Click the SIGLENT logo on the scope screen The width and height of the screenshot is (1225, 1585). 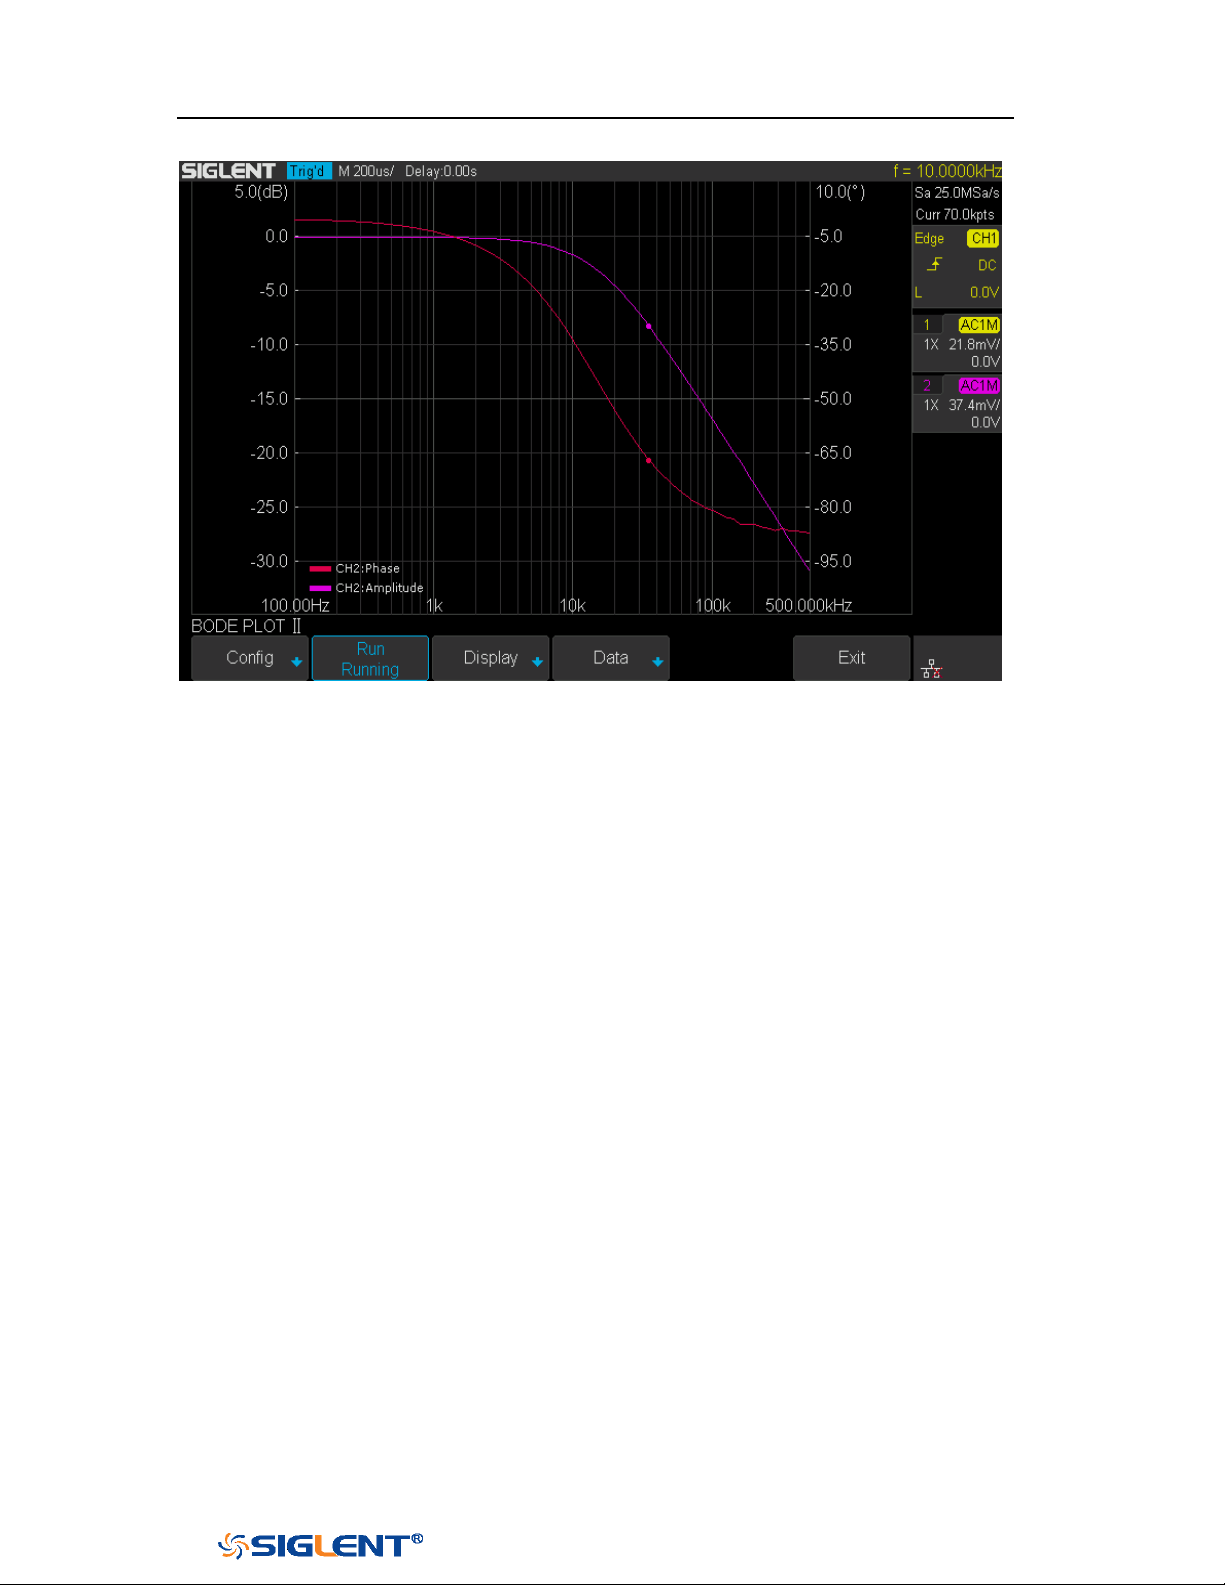point(229,171)
